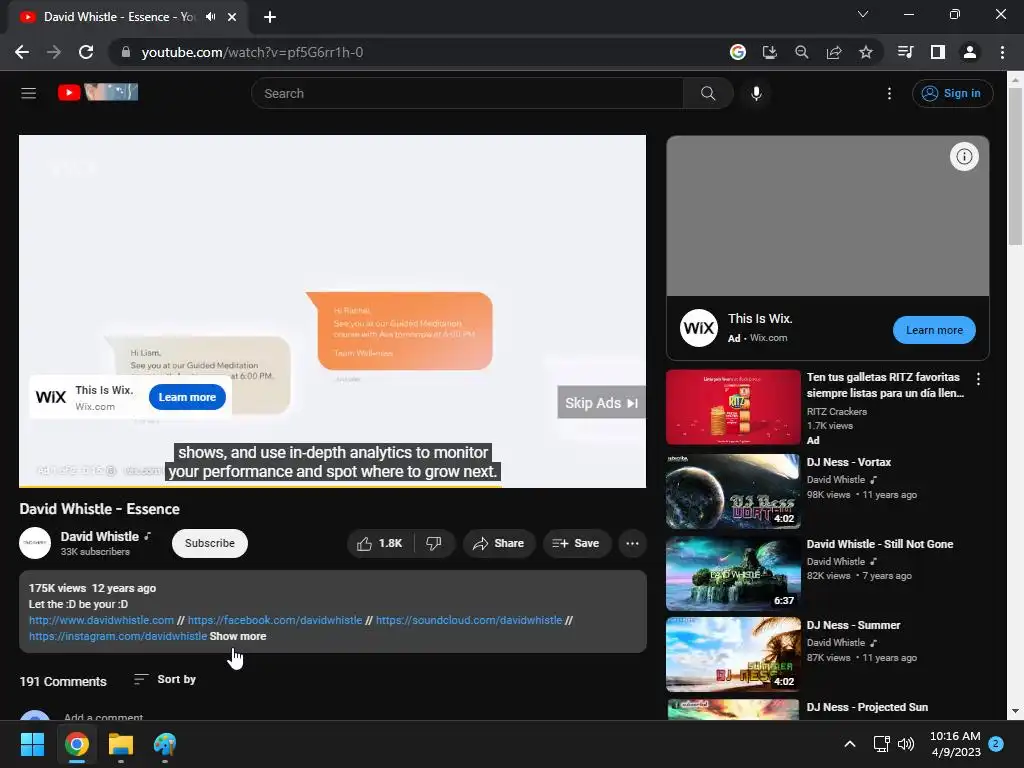Go forward in the browser
1024x768 pixels.
[54, 52]
